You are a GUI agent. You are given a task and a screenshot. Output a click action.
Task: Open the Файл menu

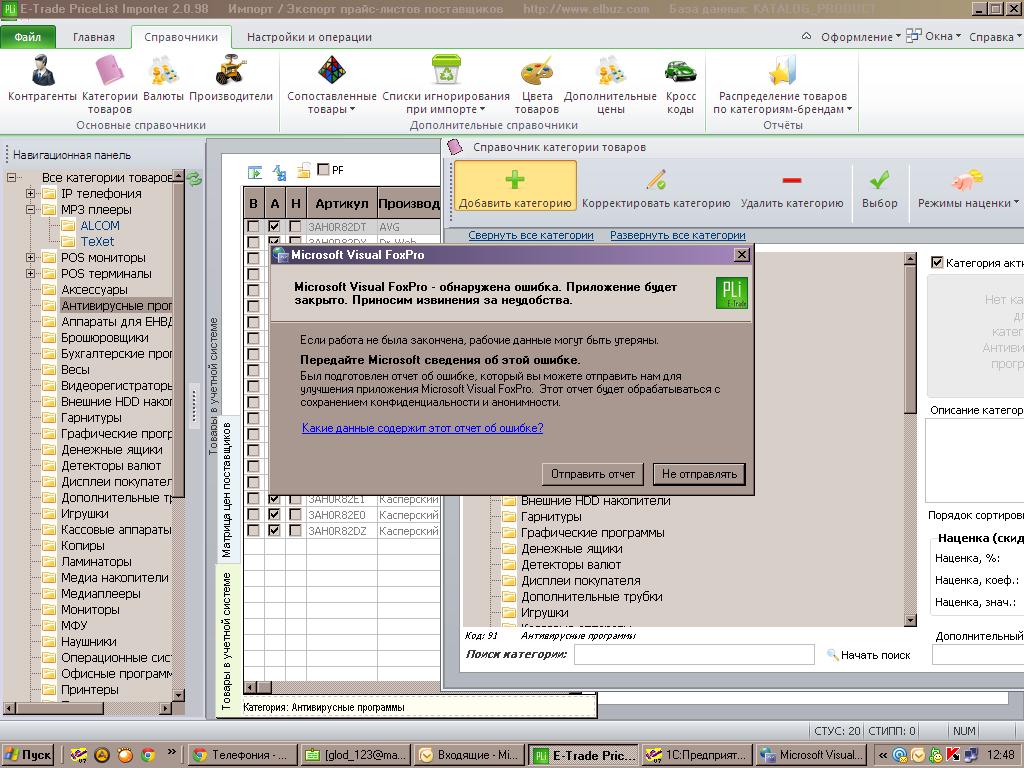click(28, 37)
